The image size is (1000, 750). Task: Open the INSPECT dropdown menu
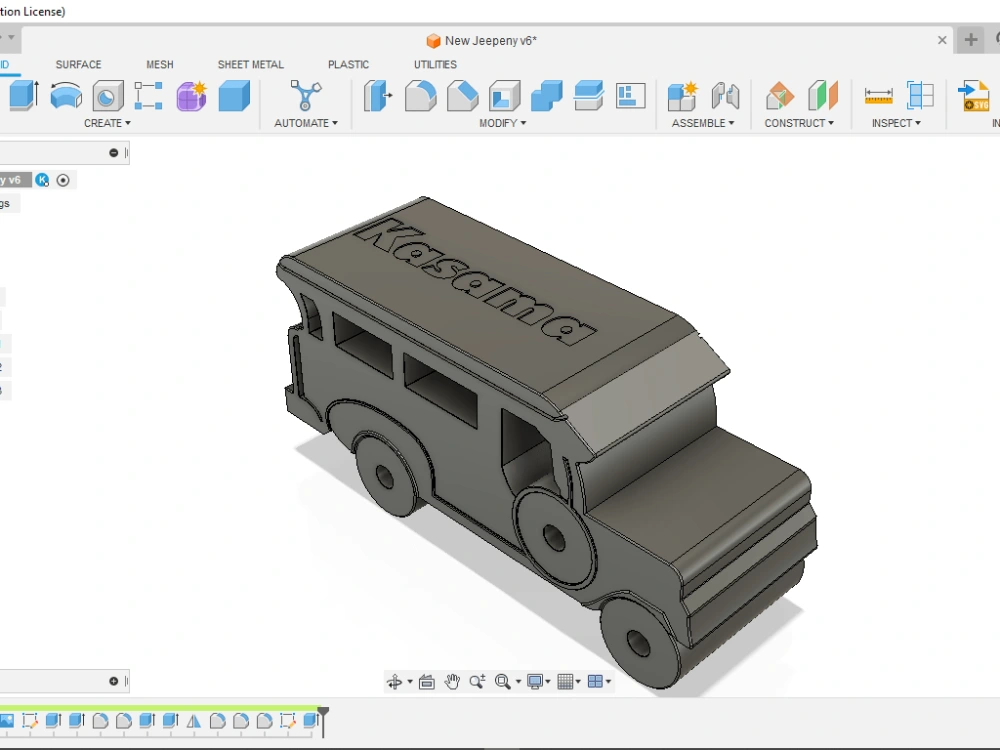point(896,123)
